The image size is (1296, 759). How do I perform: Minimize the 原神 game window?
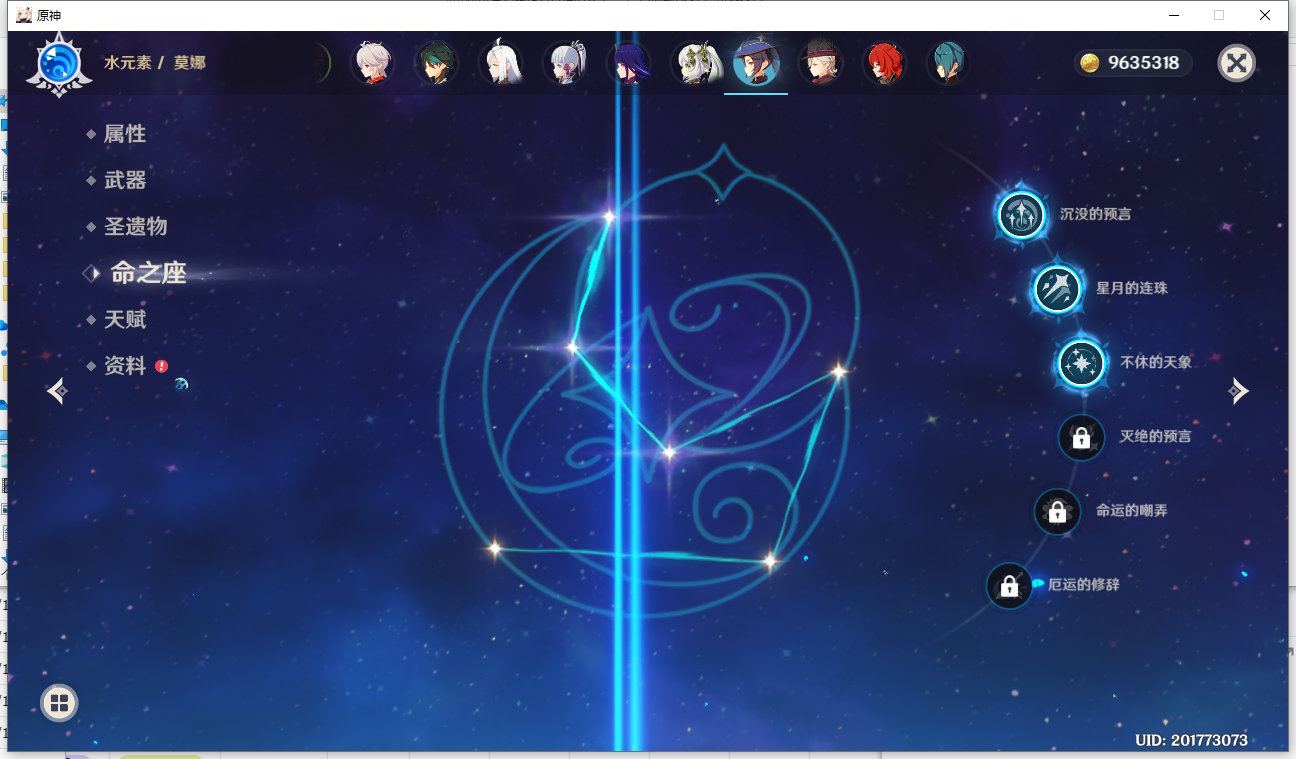(x=1173, y=15)
